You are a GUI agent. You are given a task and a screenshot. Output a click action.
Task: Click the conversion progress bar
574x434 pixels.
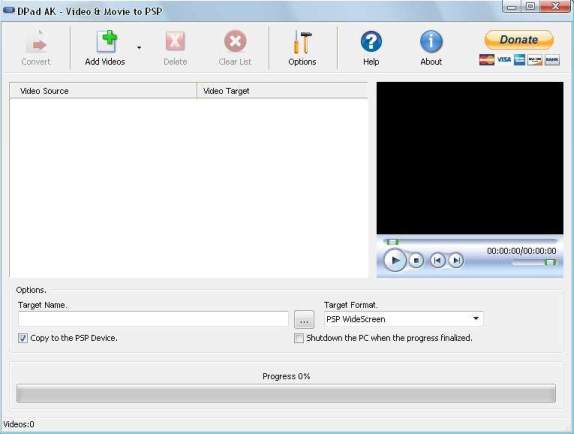pos(286,393)
